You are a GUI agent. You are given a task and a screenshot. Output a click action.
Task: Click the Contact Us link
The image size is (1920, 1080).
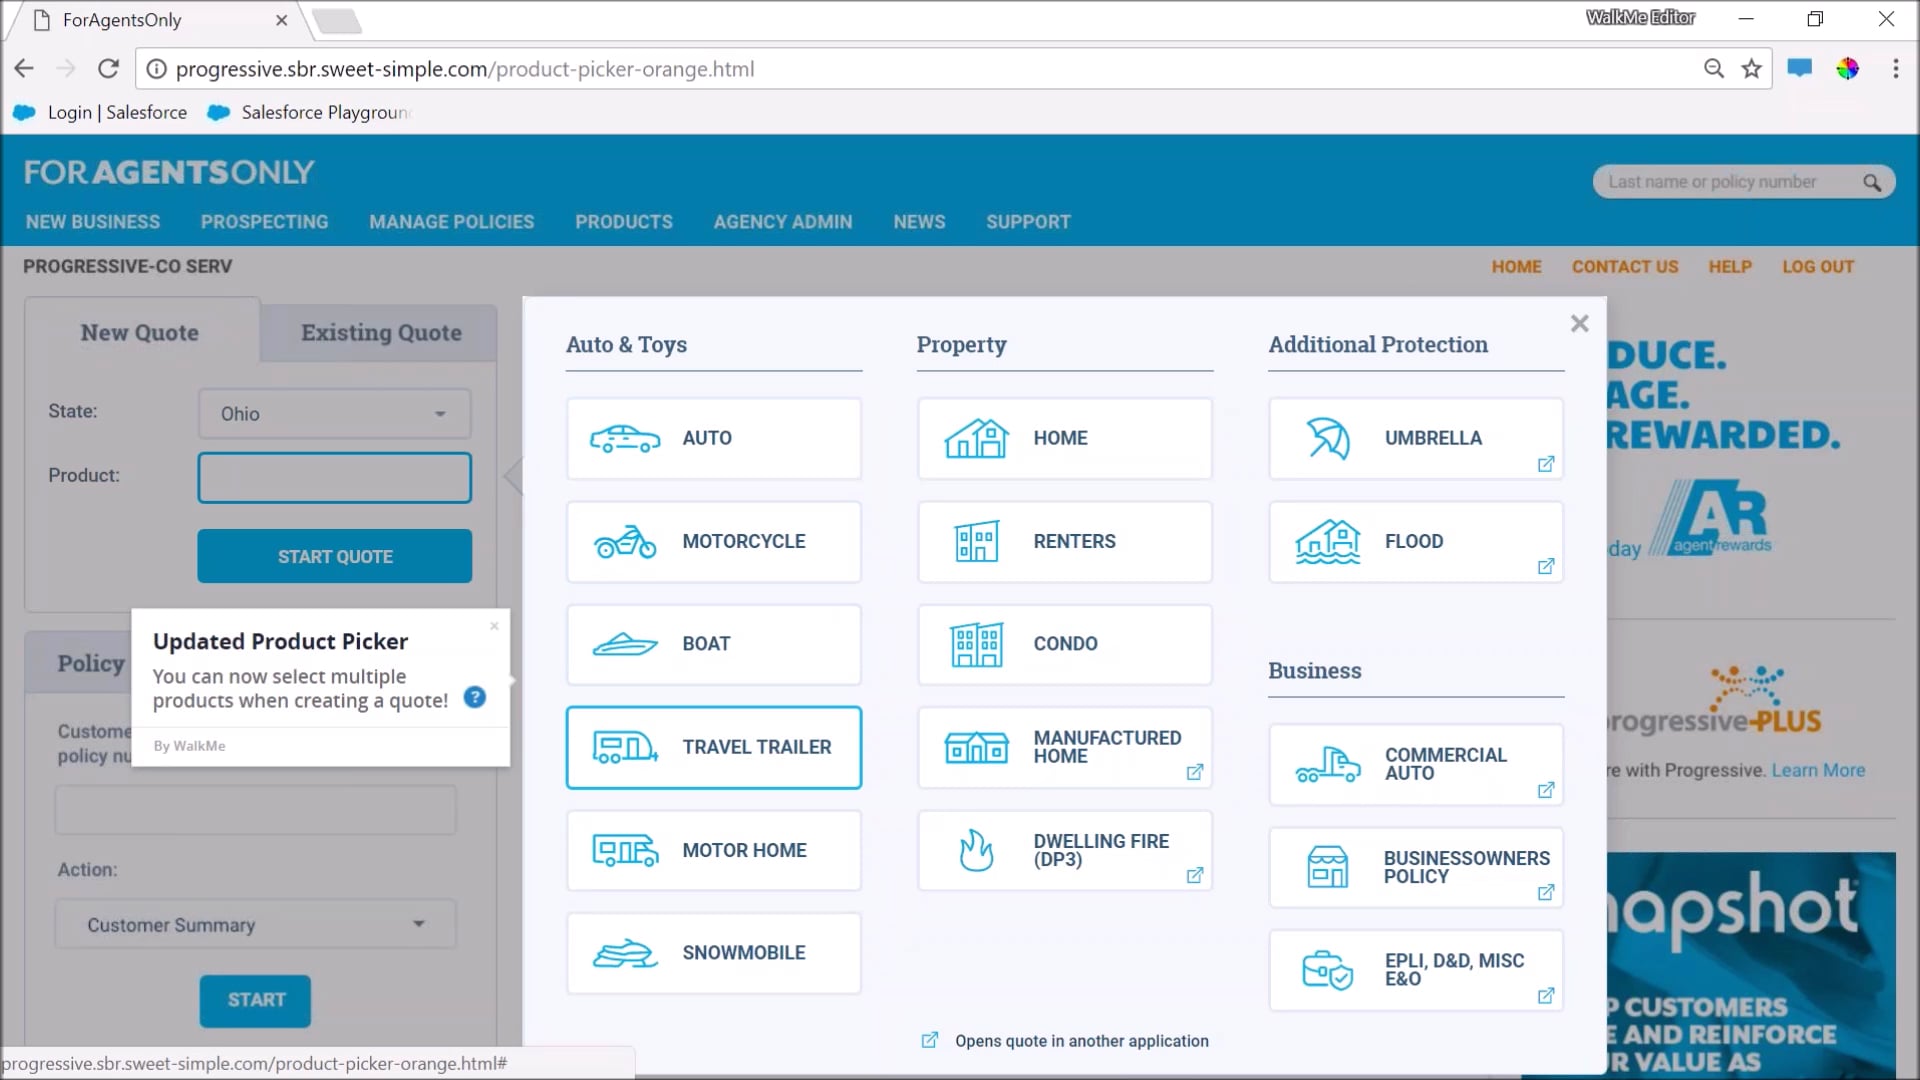[x=1625, y=266]
